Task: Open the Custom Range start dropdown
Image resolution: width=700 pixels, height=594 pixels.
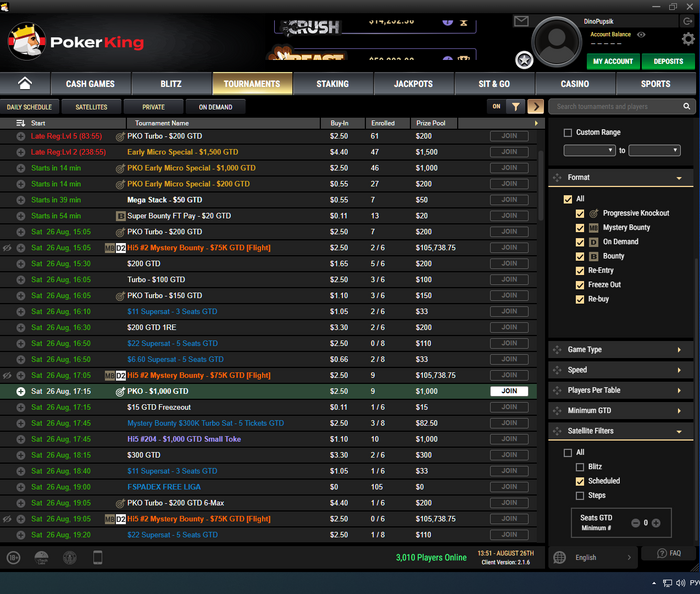Action: (x=589, y=150)
